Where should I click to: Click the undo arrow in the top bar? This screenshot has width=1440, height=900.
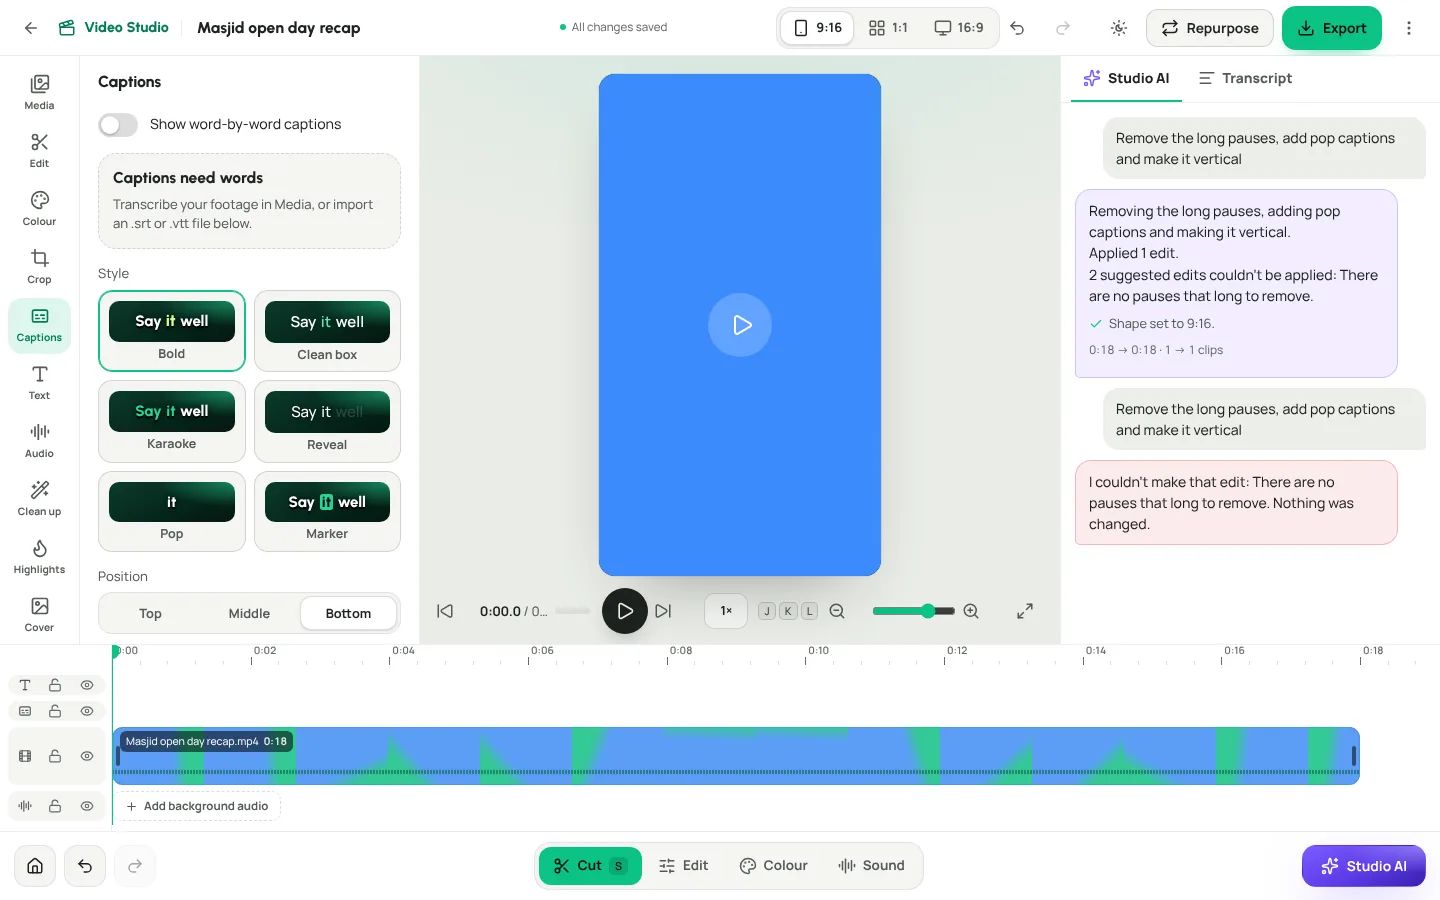click(x=1017, y=28)
